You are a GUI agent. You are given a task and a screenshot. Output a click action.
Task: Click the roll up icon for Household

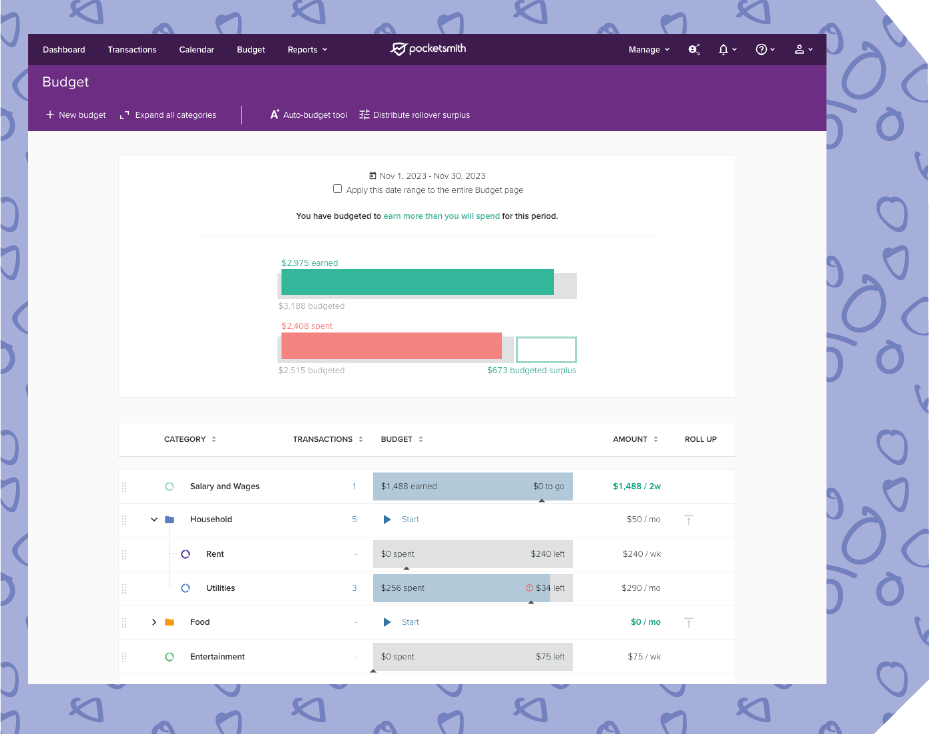click(x=688, y=520)
